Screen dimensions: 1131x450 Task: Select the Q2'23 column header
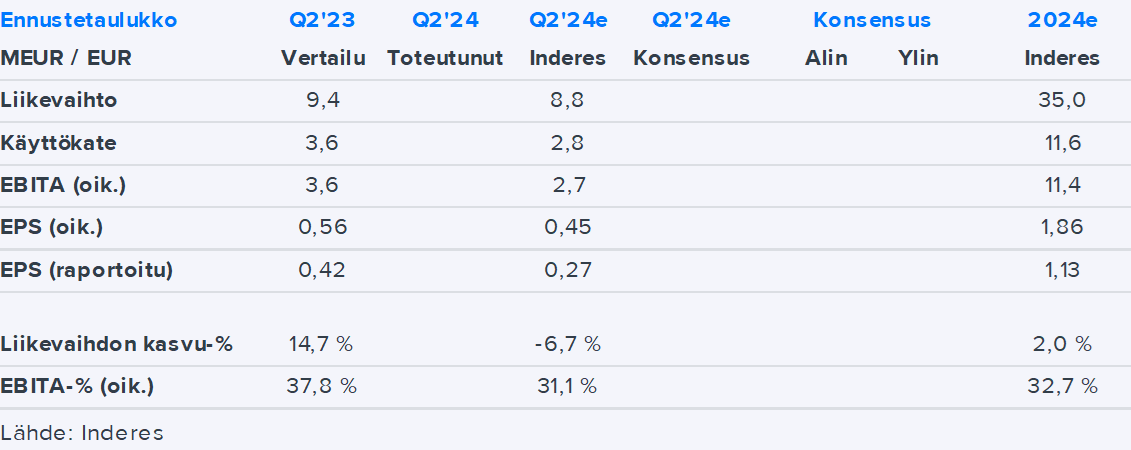coord(321,20)
